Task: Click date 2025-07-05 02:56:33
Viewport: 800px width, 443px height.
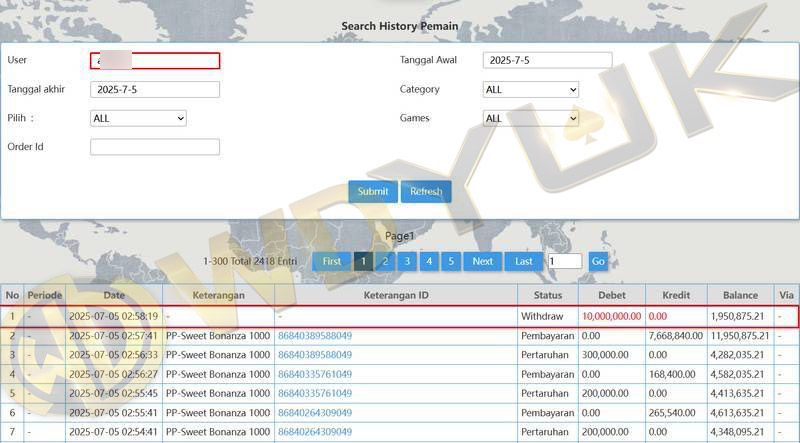Action: [x=113, y=355]
